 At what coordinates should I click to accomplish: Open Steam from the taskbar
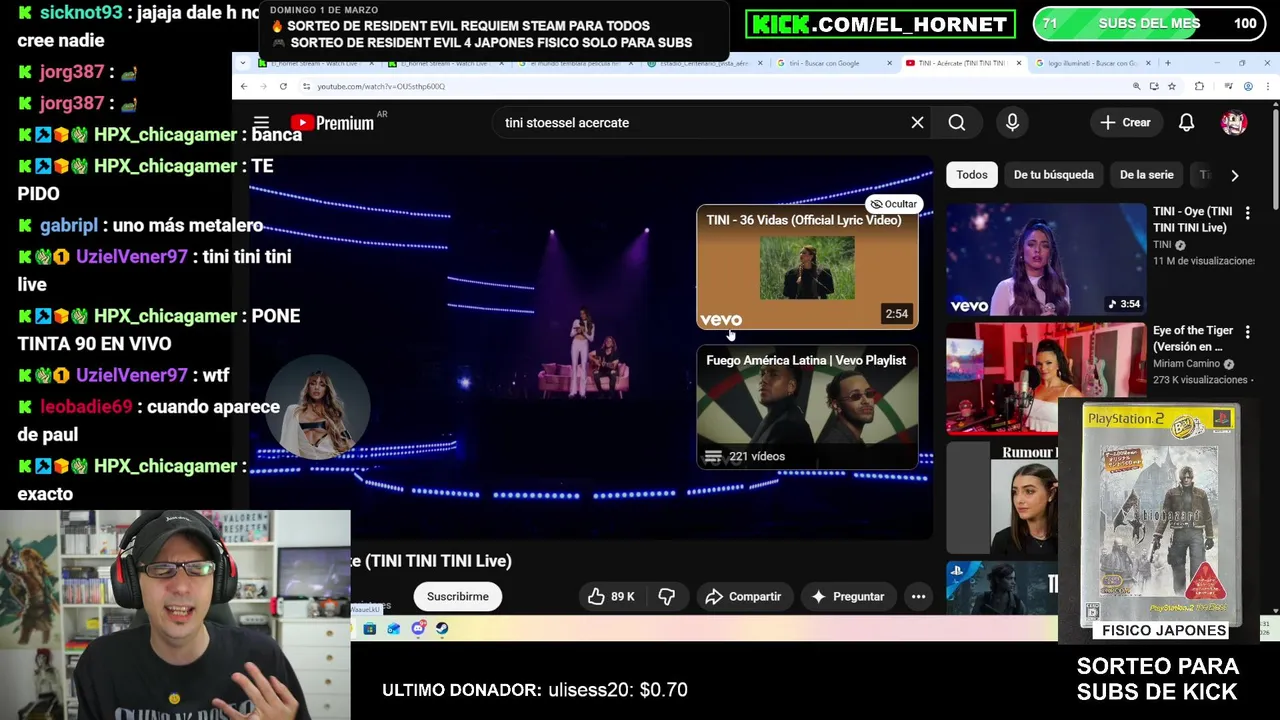(442, 629)
